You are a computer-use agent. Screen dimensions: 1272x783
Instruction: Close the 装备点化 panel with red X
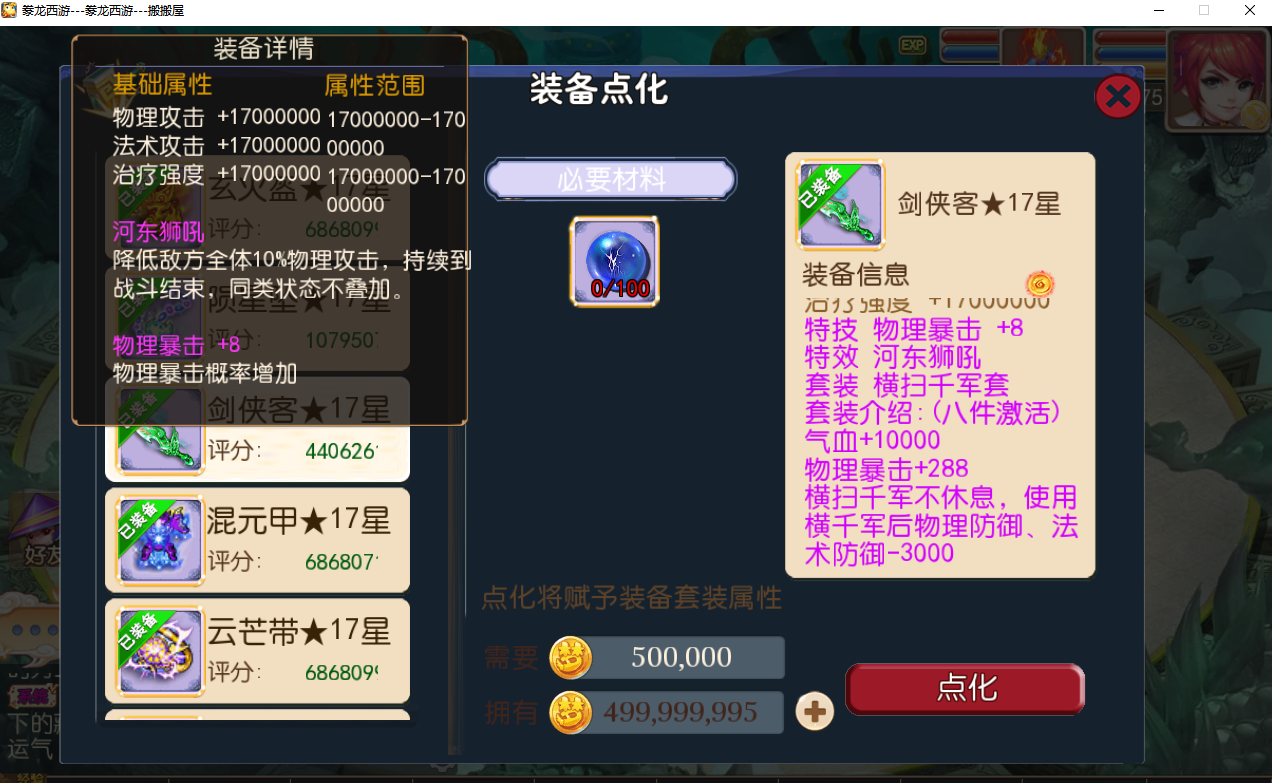(x=1118, y=97)
